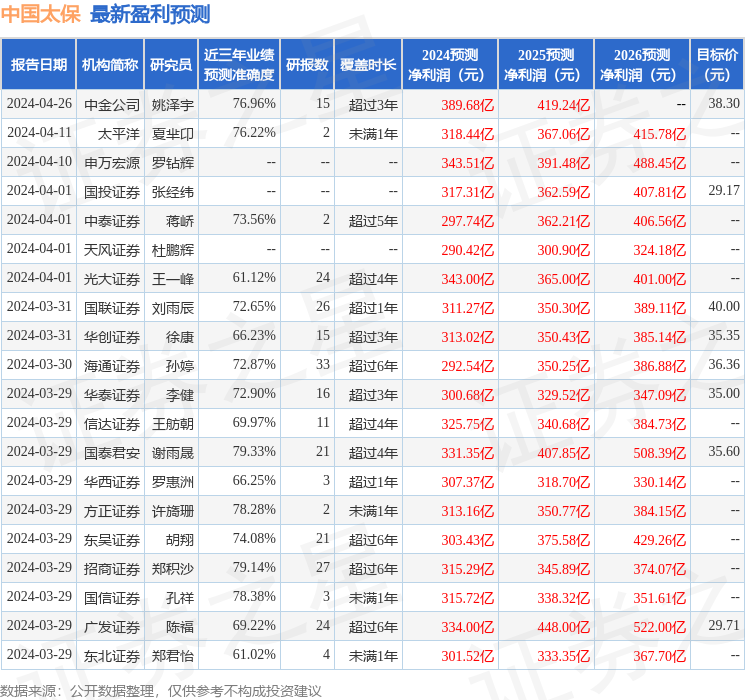Click the 367.70亿 forecast value

[659, 655]
